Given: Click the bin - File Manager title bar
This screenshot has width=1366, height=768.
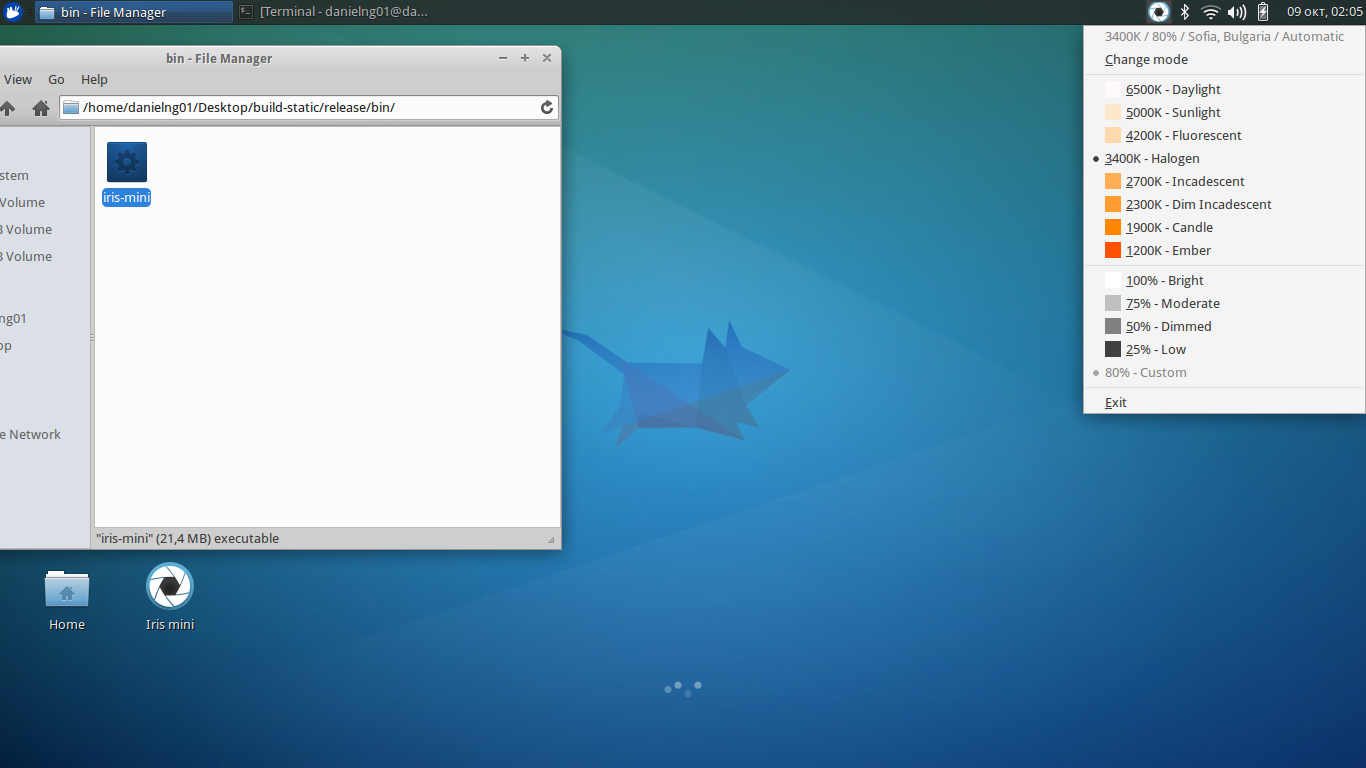Looking at the screenshot, I should click(x=219, y=58).
